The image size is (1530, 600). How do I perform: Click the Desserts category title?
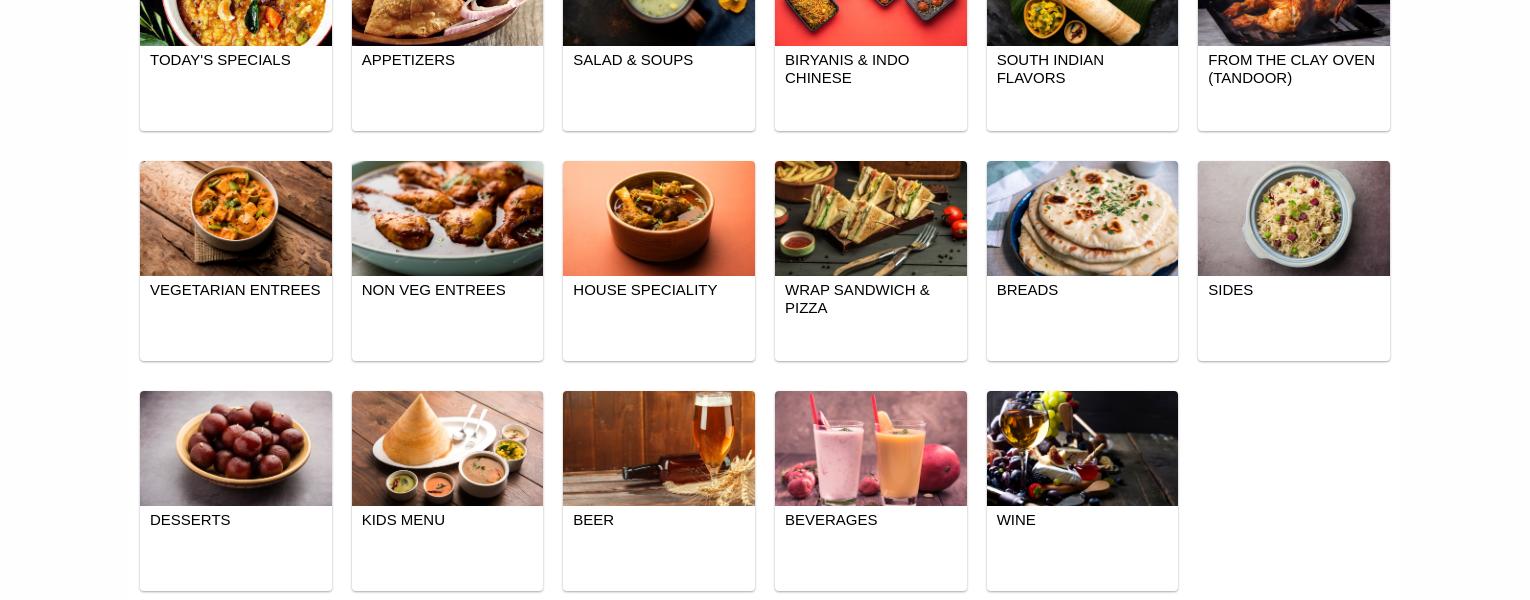point(190,520)
